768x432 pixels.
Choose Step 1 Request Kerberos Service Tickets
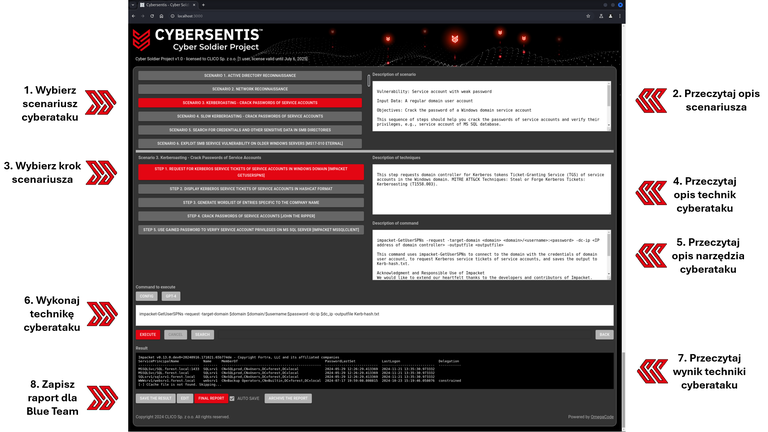(x=251, y=172)
